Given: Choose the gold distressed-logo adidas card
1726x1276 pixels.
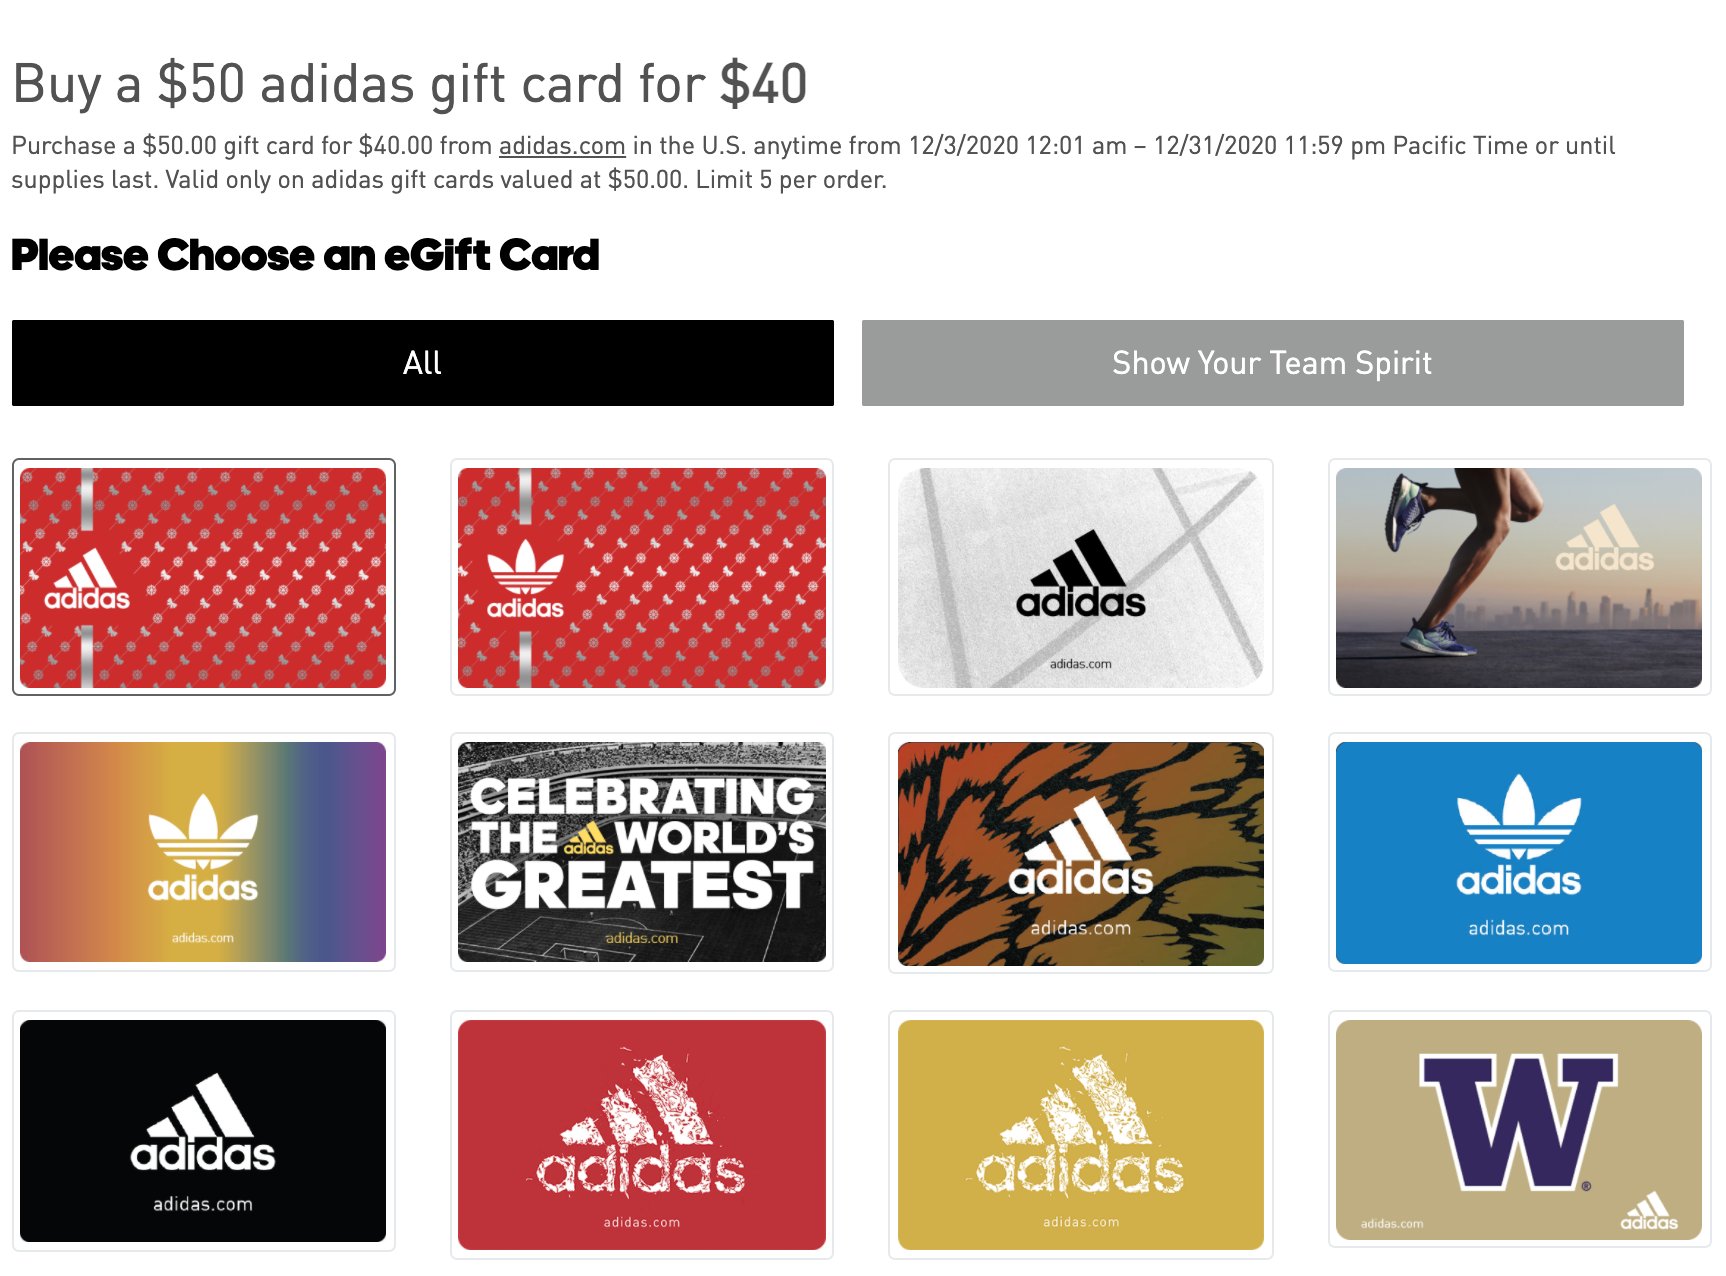Looking at the screenshot, I should pos(1080,1134).
